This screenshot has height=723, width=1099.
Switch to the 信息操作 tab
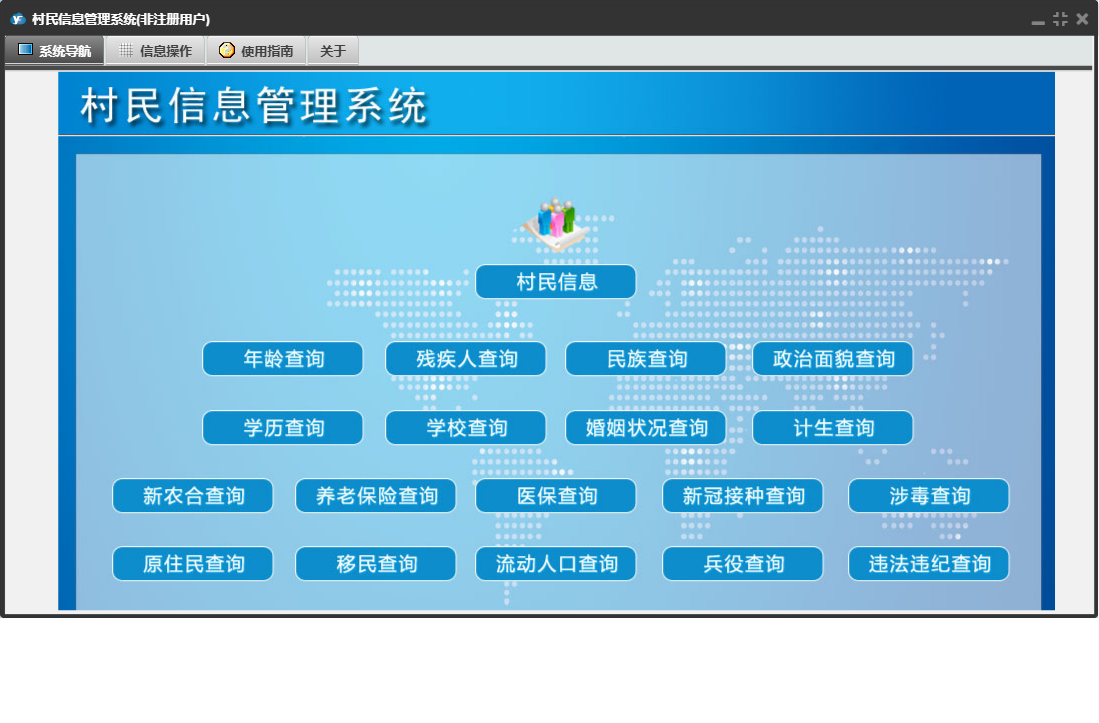(x=155, y=51)
